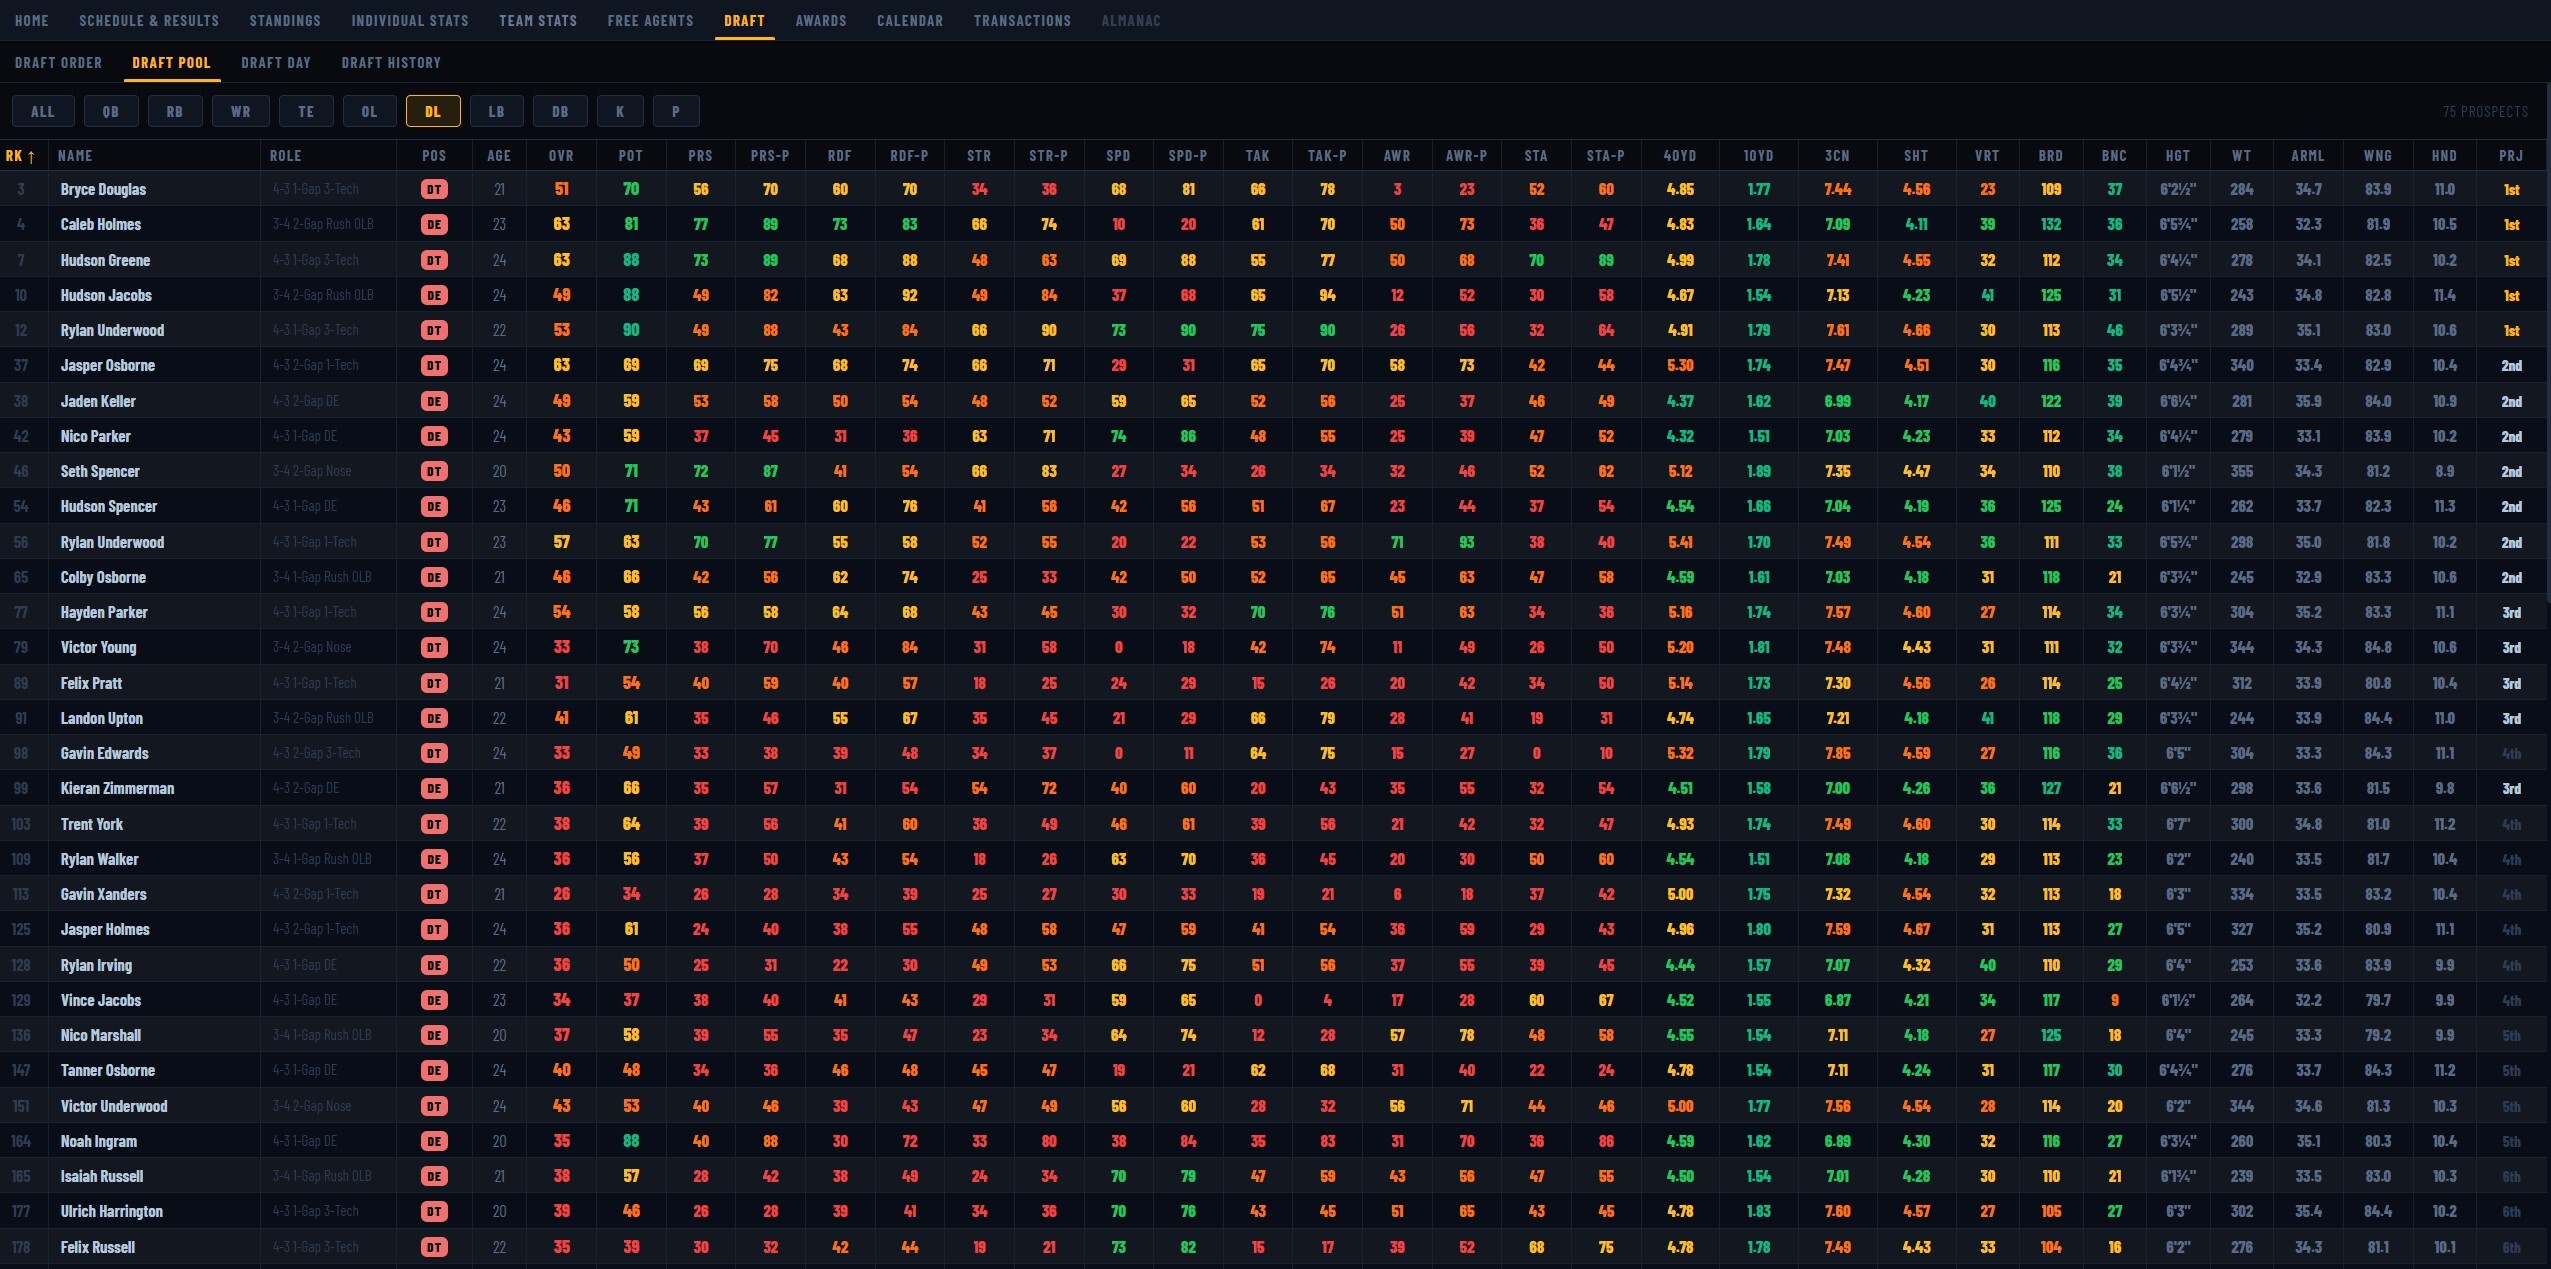Open the Calendar page
This screenshot has height=1269, width=2551.
[x=910, y=20]
